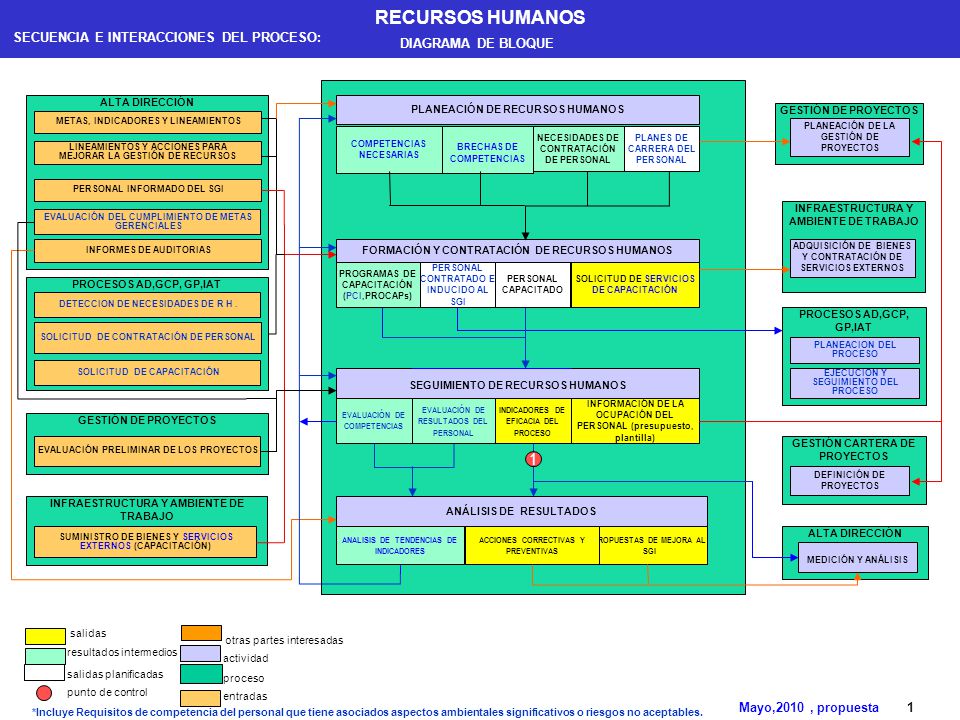Select 'EJECUCIÓN Y SEGUIMIENTO DEL PROCESO' box
This screenshot has height=720, width=960.
tap(855, 383)
